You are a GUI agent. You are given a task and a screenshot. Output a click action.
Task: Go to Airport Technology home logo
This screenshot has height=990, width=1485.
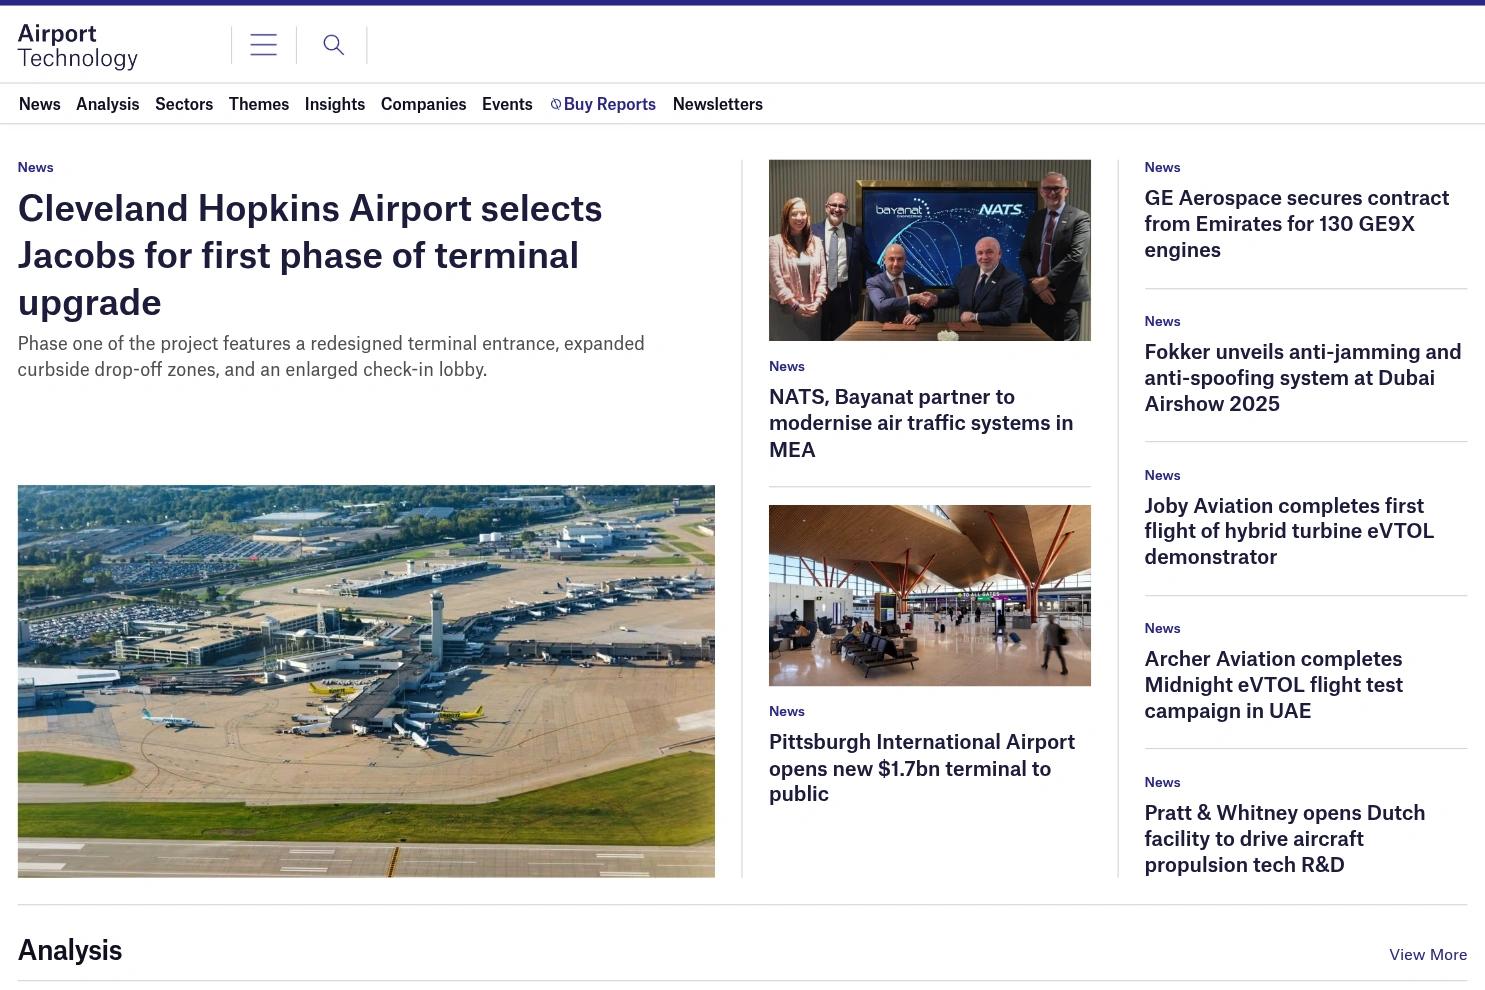point(78,46)
